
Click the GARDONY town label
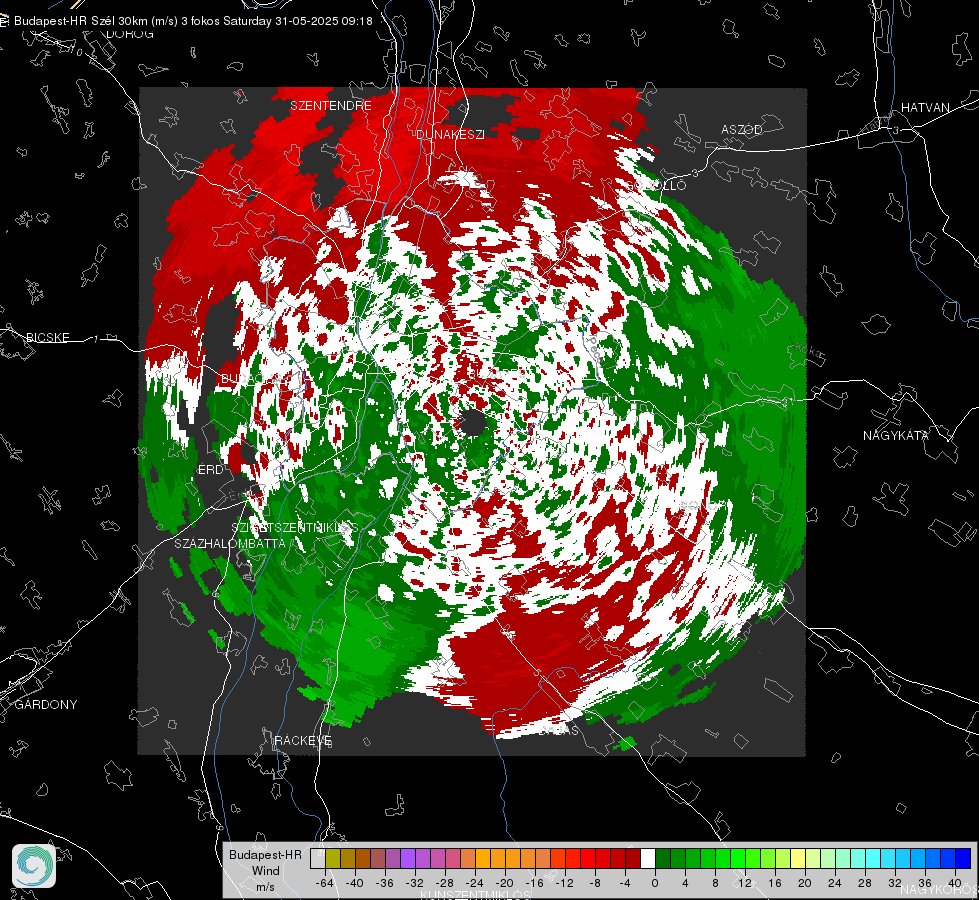point(46,705)
